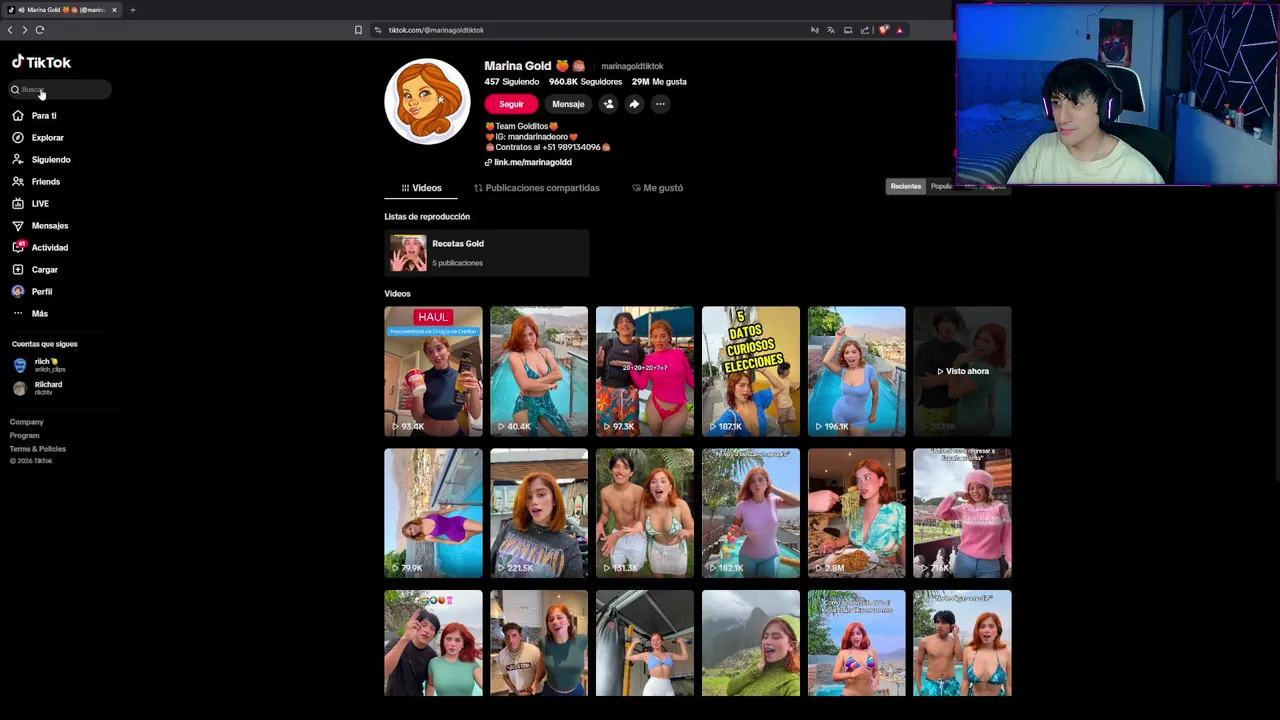
Task: Open the video with 221.5K views
Action: pos(539,513)
